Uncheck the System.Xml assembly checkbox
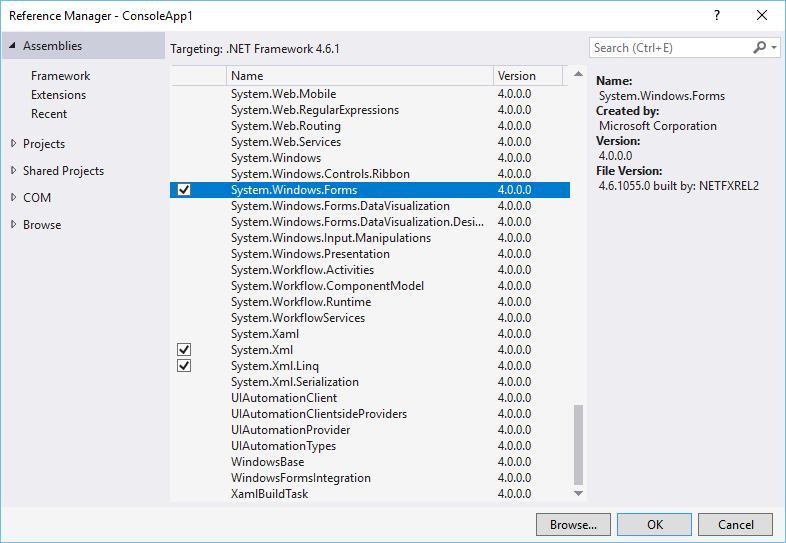The image size is (786, 543). pos(183,350)
